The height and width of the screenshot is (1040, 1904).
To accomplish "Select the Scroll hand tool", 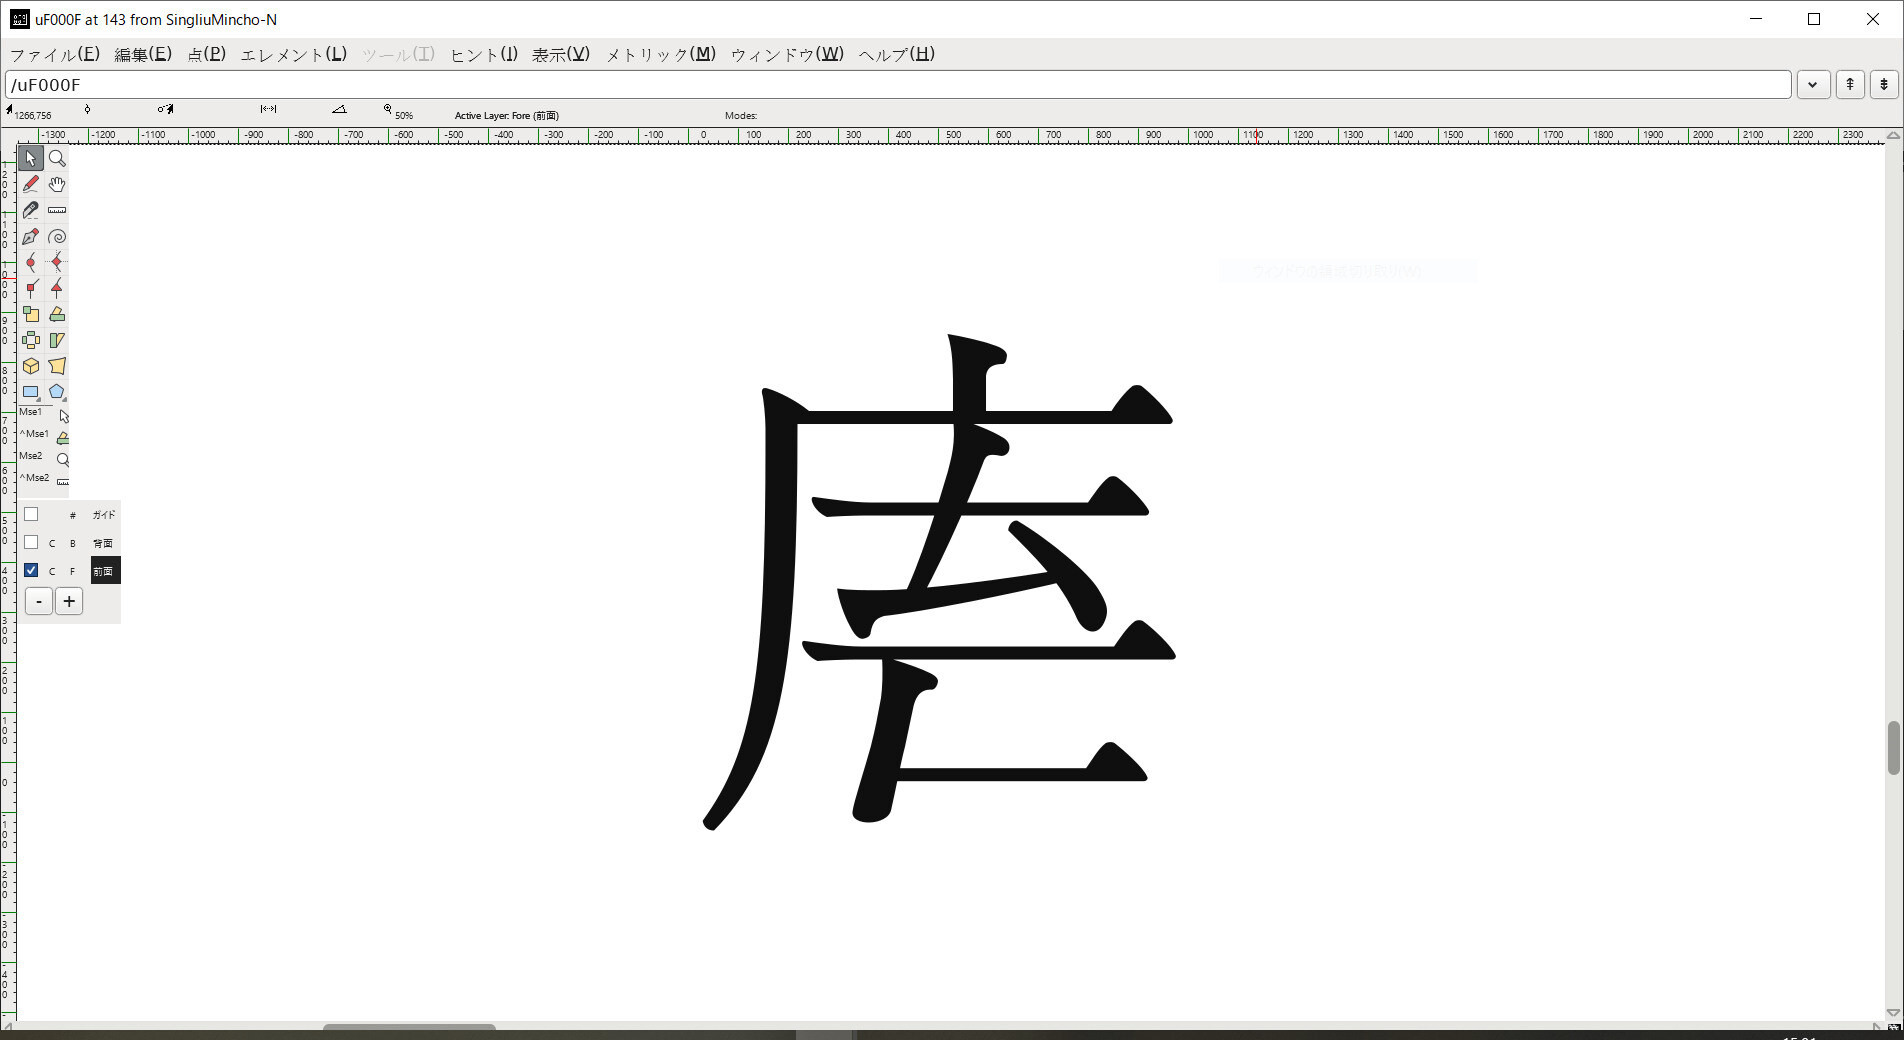I will [57, 184].
